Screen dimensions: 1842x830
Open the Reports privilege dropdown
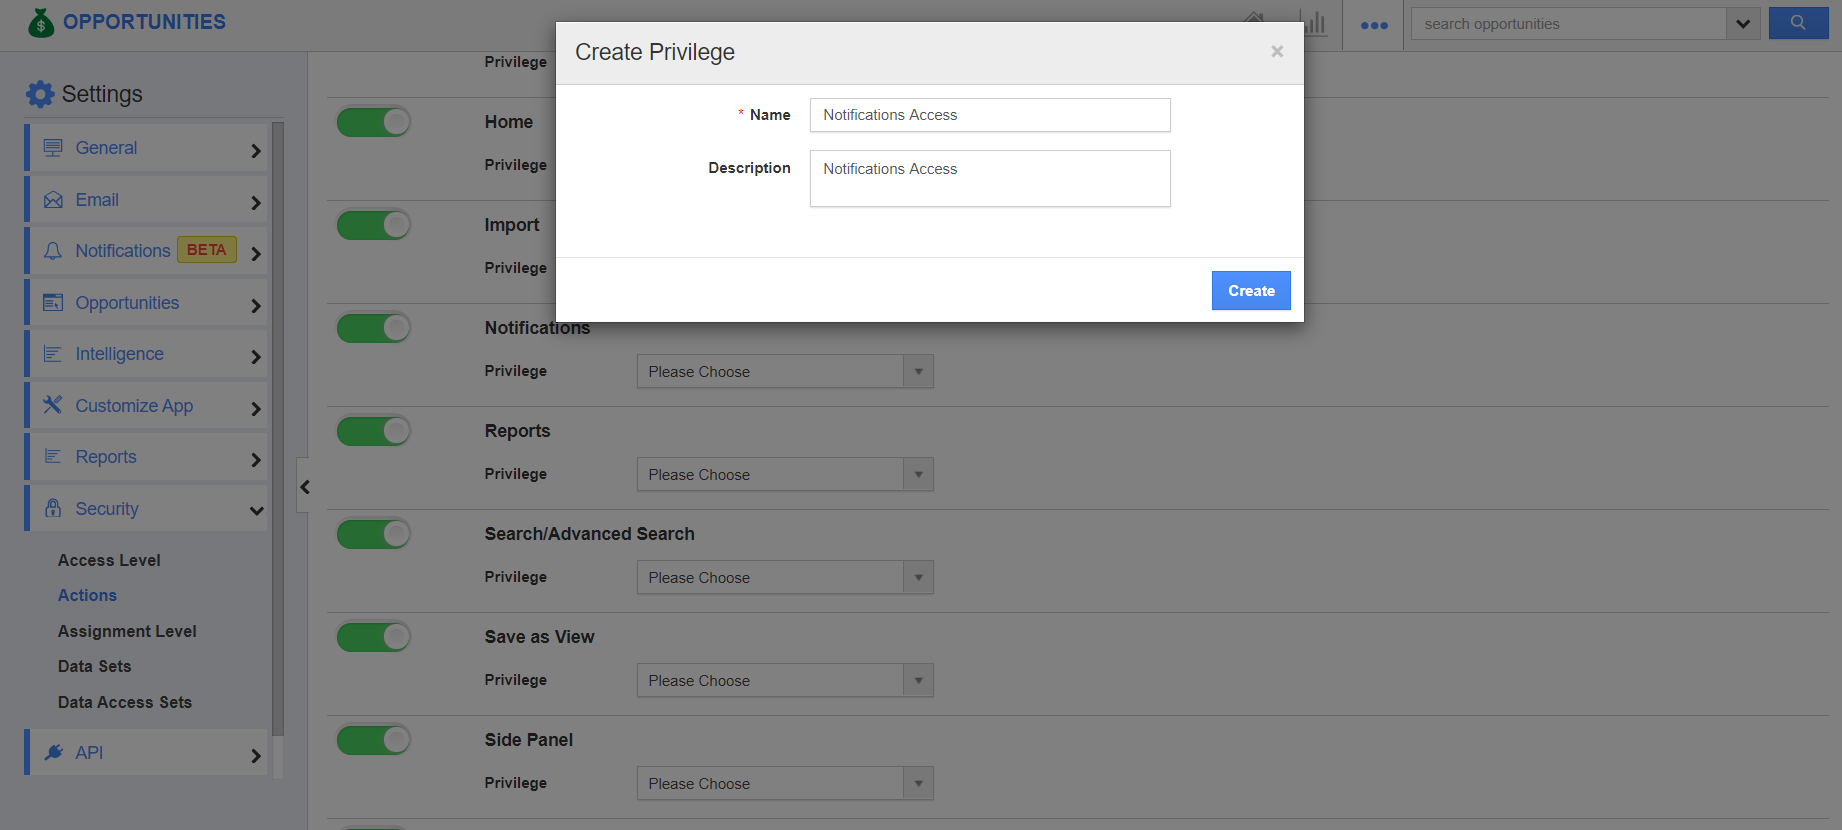click(784, 474)
